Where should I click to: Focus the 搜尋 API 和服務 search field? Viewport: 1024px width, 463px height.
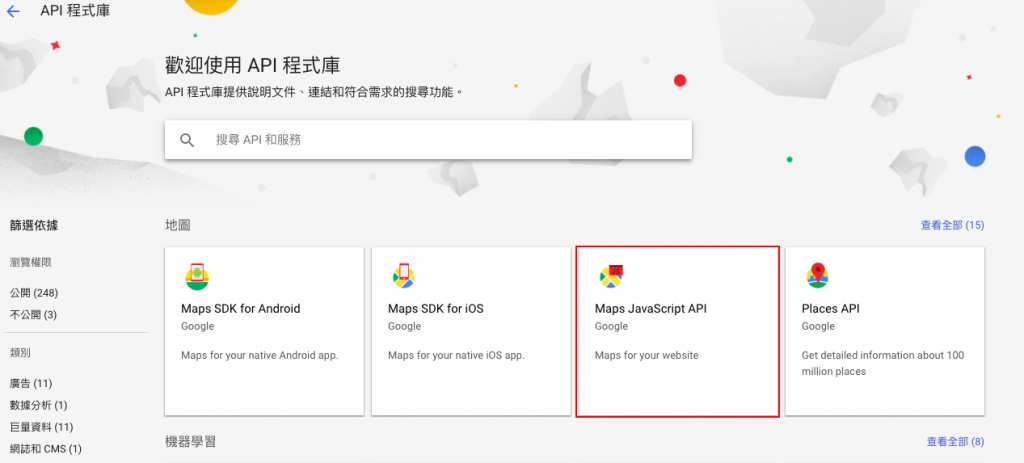tap(428, 139)
